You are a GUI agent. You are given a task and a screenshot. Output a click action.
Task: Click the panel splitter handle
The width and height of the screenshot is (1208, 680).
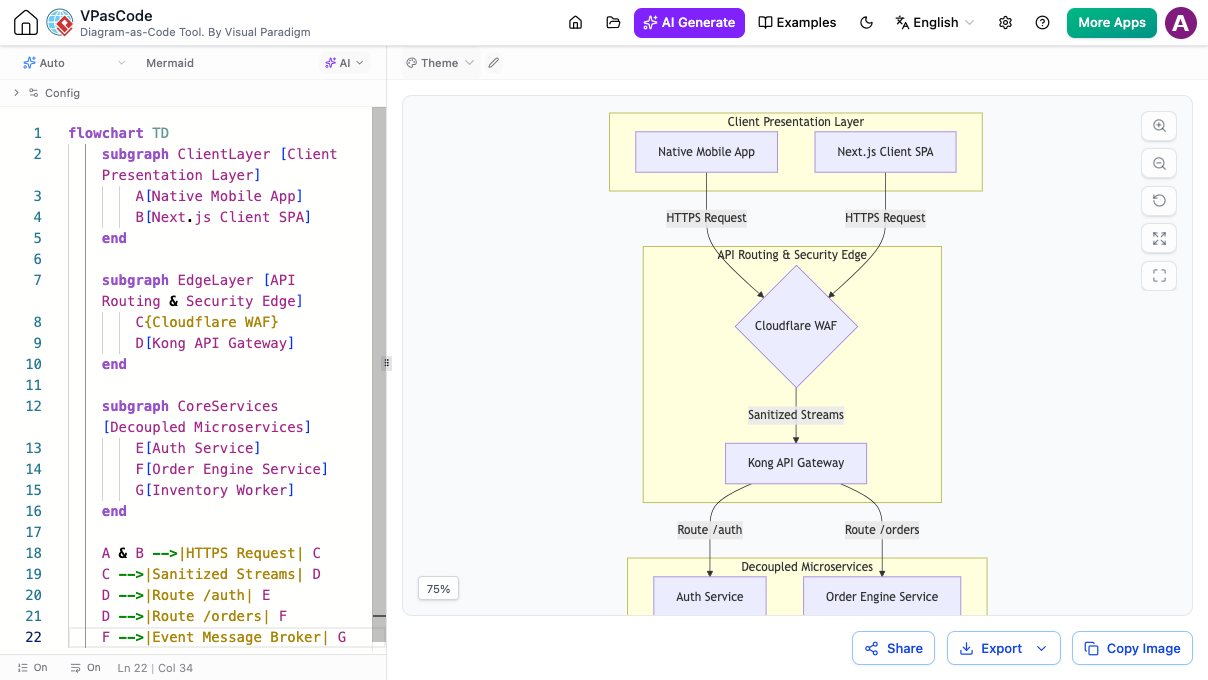[387, 363]
